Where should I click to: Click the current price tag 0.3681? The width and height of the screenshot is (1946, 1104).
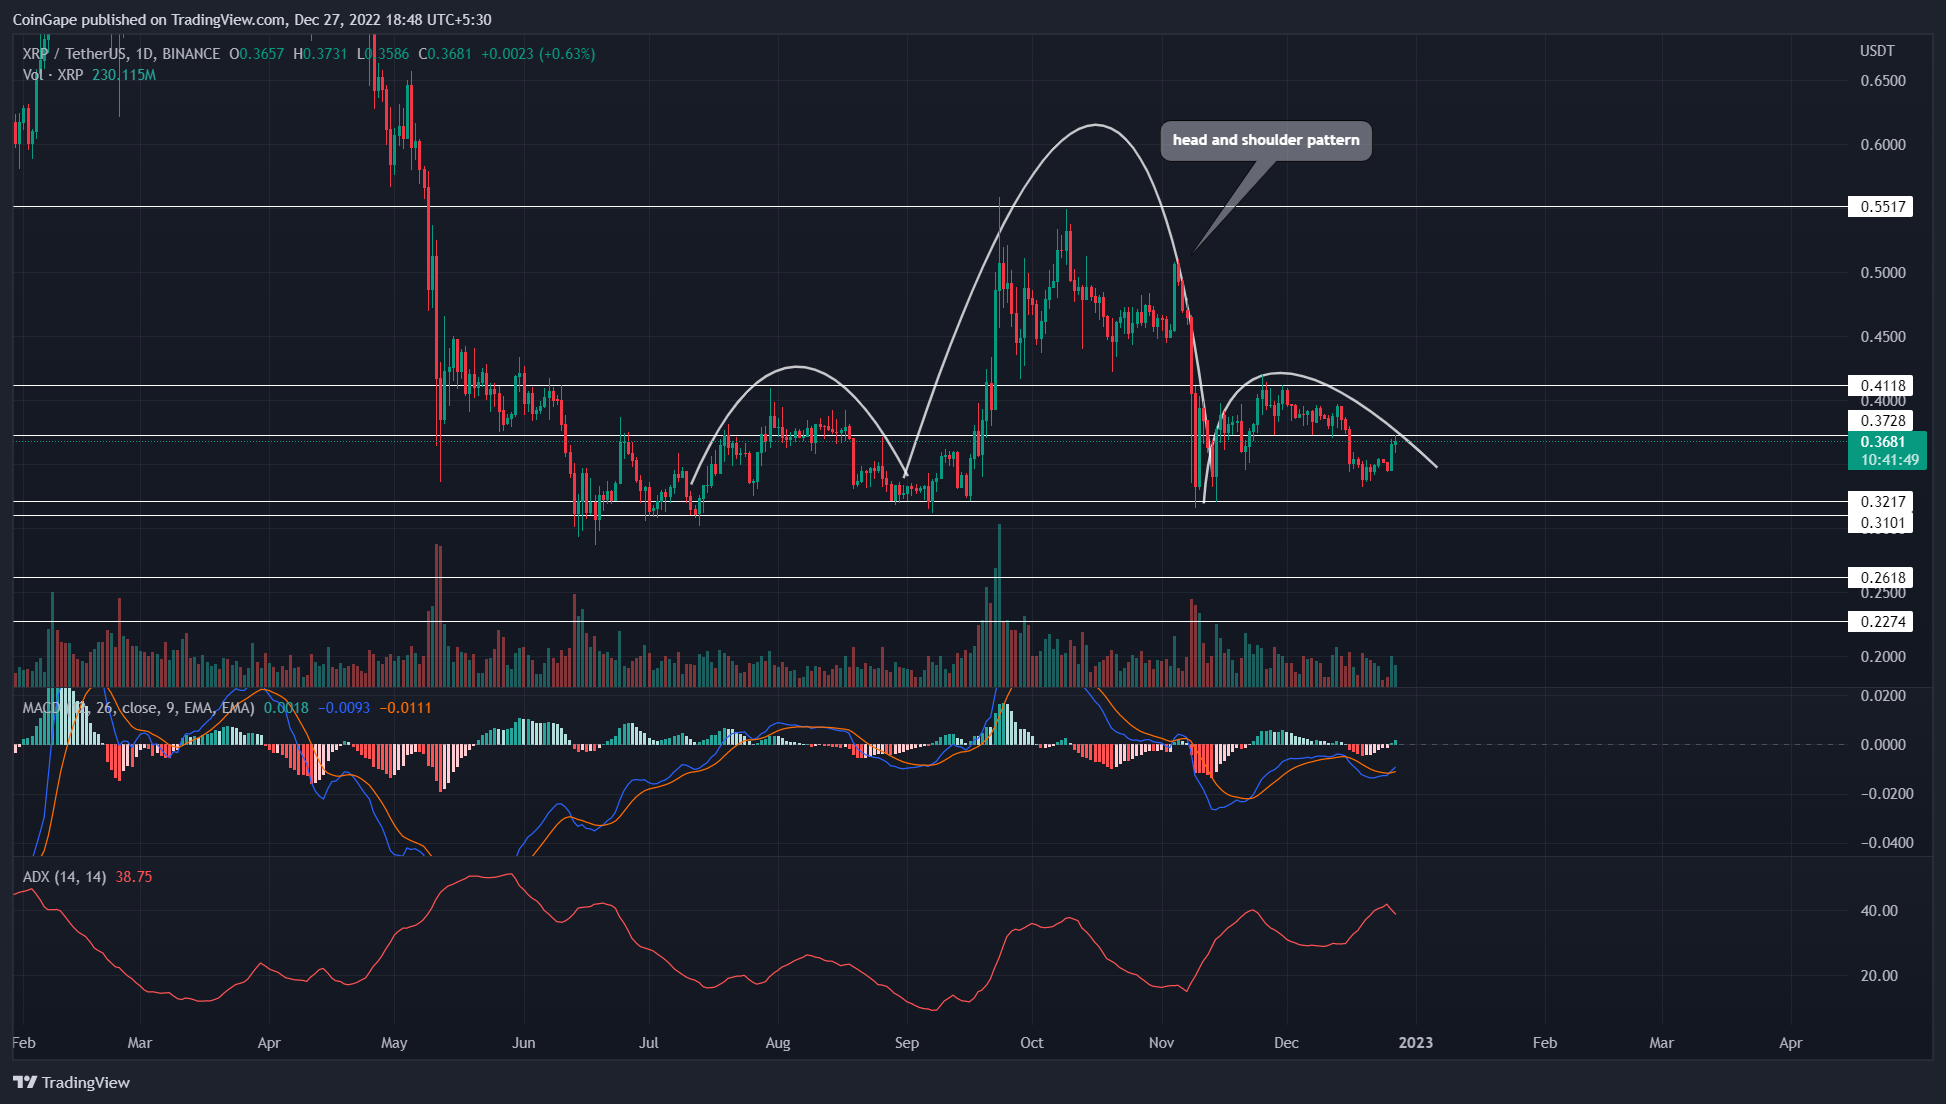point(1886,451)
